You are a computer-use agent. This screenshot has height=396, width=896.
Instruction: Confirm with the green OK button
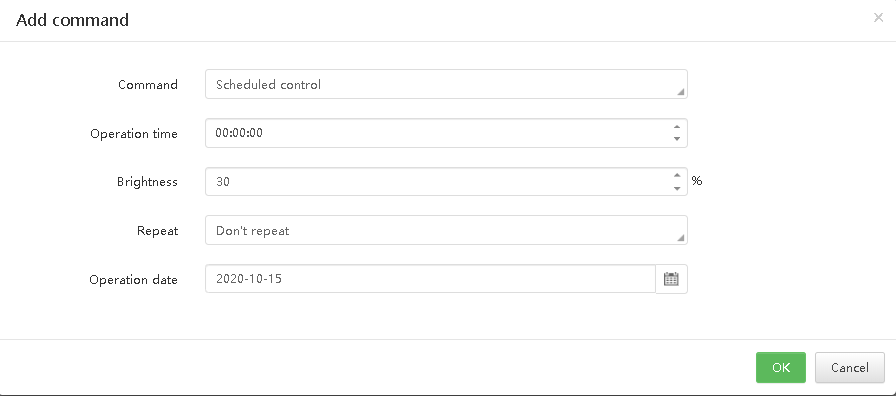point(781,367)
